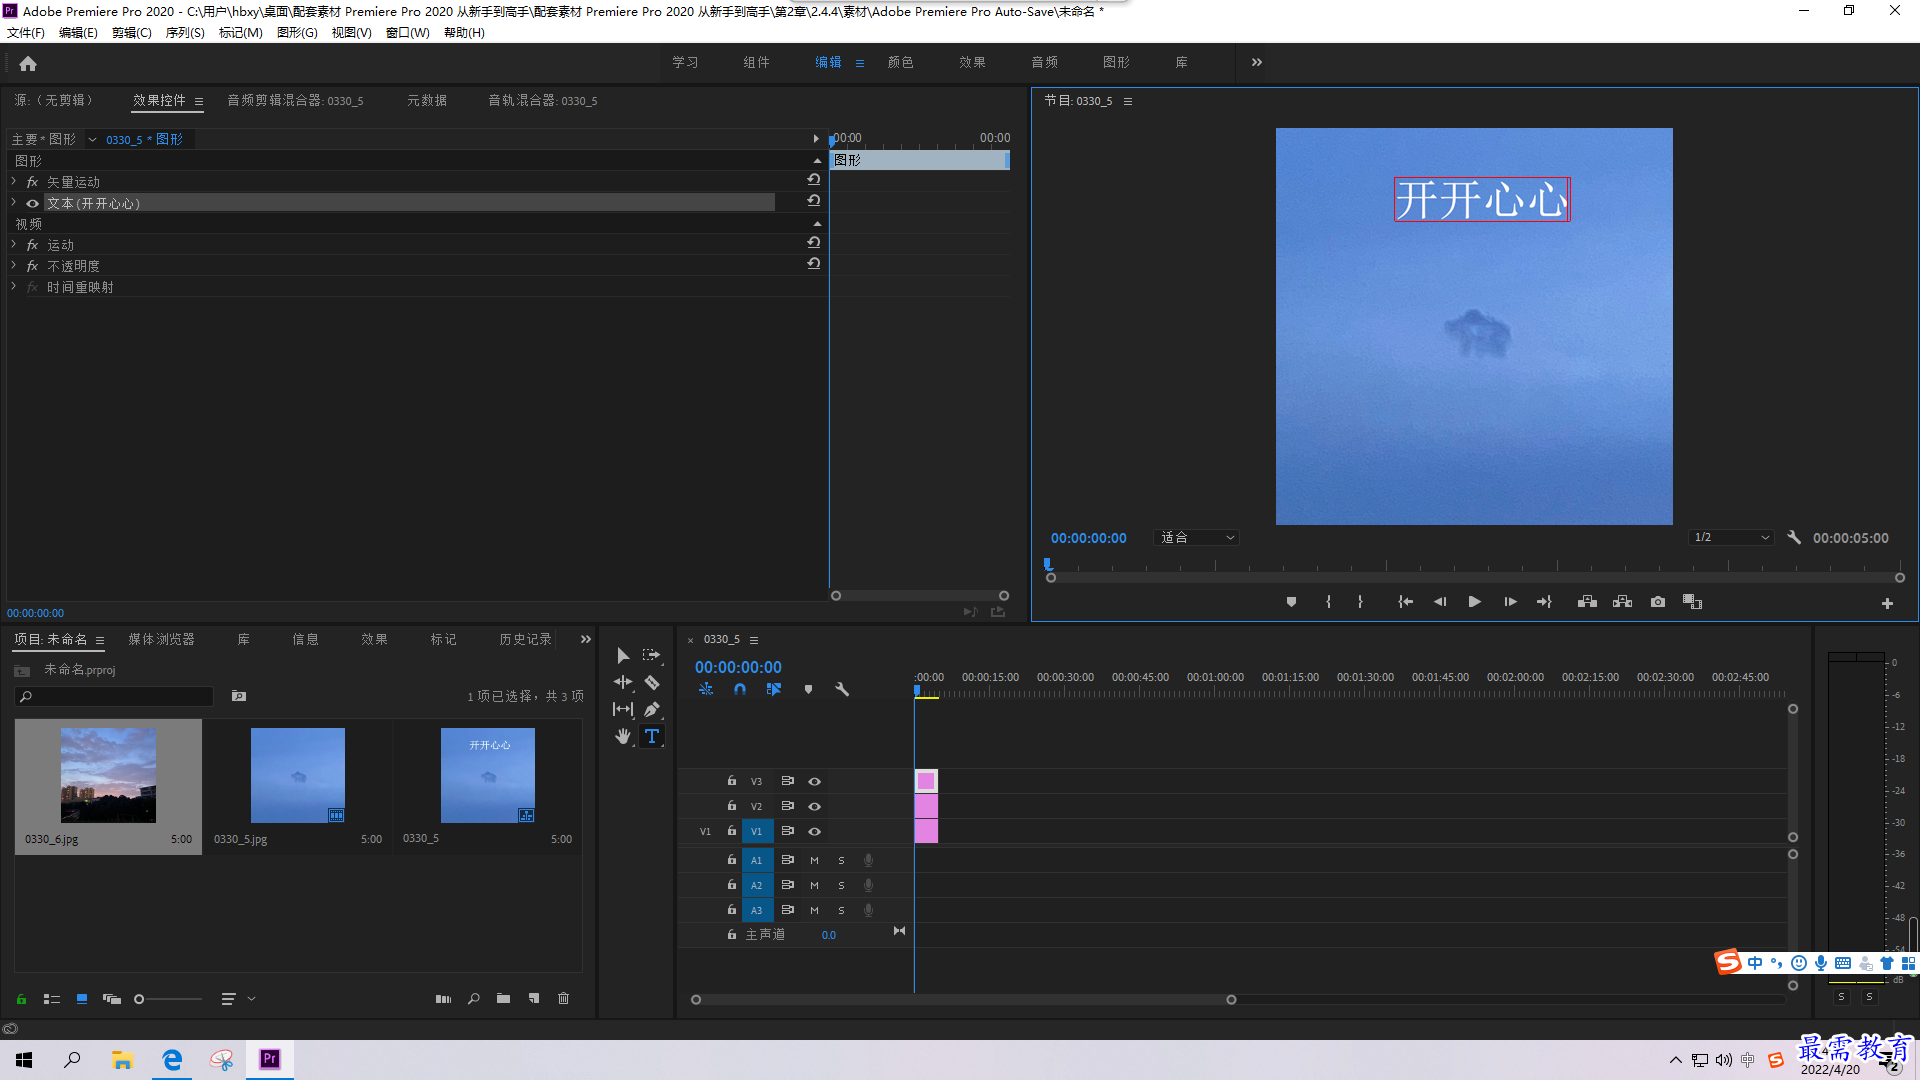The width and height of the screenshot is (1920, 1080).
Task: Show more workspaces with double chevron
Action: pos(1257,62)
